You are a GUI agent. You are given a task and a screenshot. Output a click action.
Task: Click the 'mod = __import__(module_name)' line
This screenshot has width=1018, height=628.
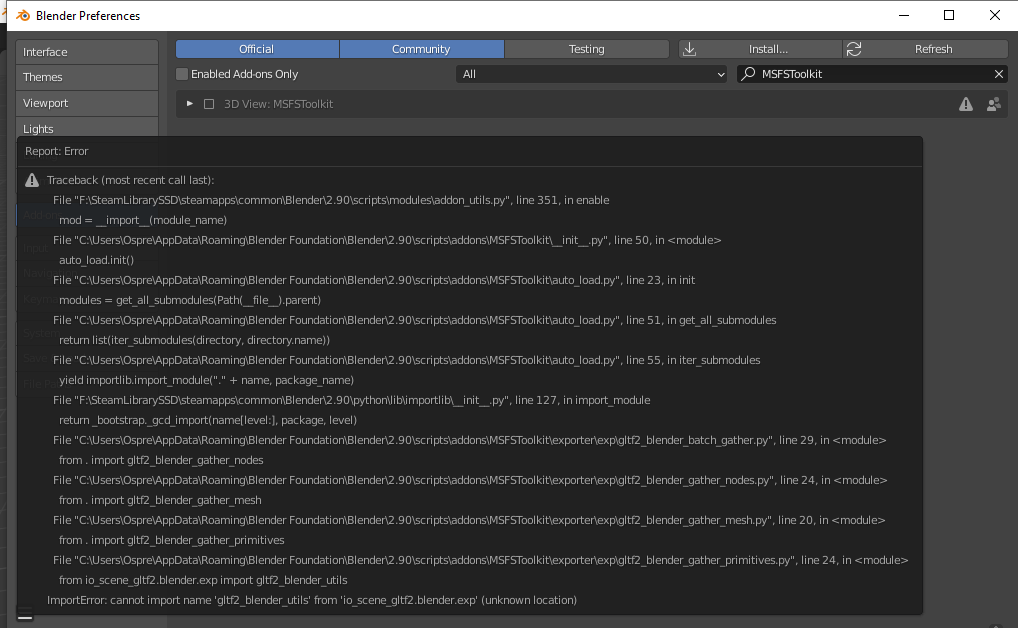(x=143, y=220)
